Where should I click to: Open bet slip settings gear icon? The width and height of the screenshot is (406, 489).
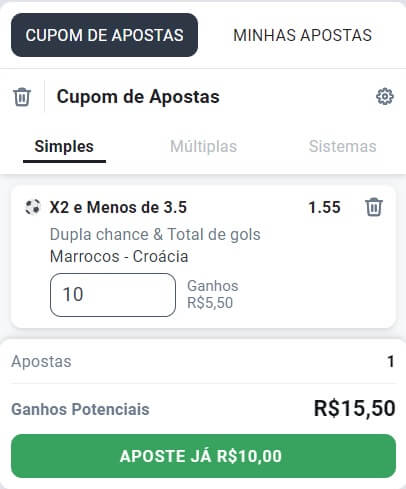point(385,97)
